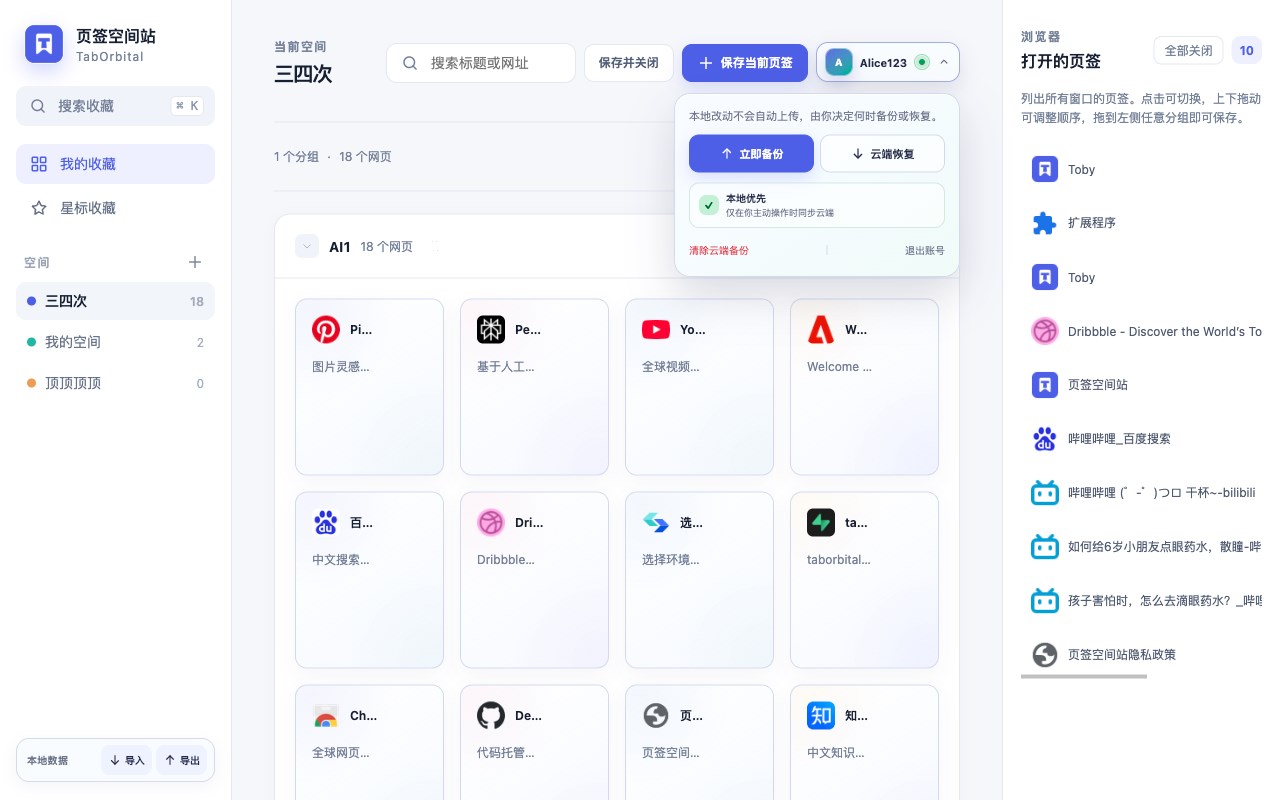Open the Chrome Web Store bookmark icon
Screen dimensions: 1280x800
click(x=326, y=715)
